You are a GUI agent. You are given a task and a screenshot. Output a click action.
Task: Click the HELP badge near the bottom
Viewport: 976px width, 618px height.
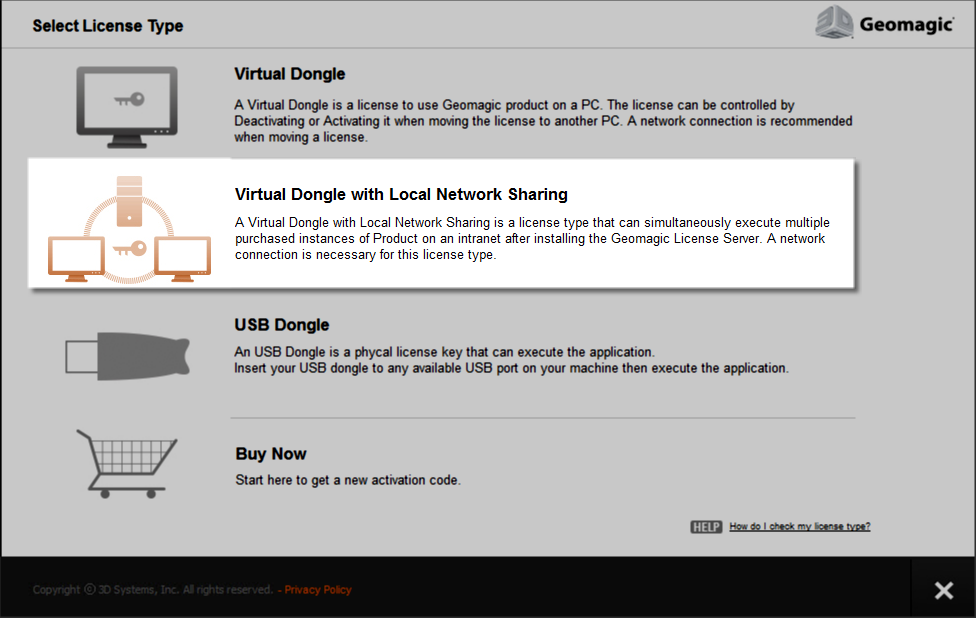point(706,526)
